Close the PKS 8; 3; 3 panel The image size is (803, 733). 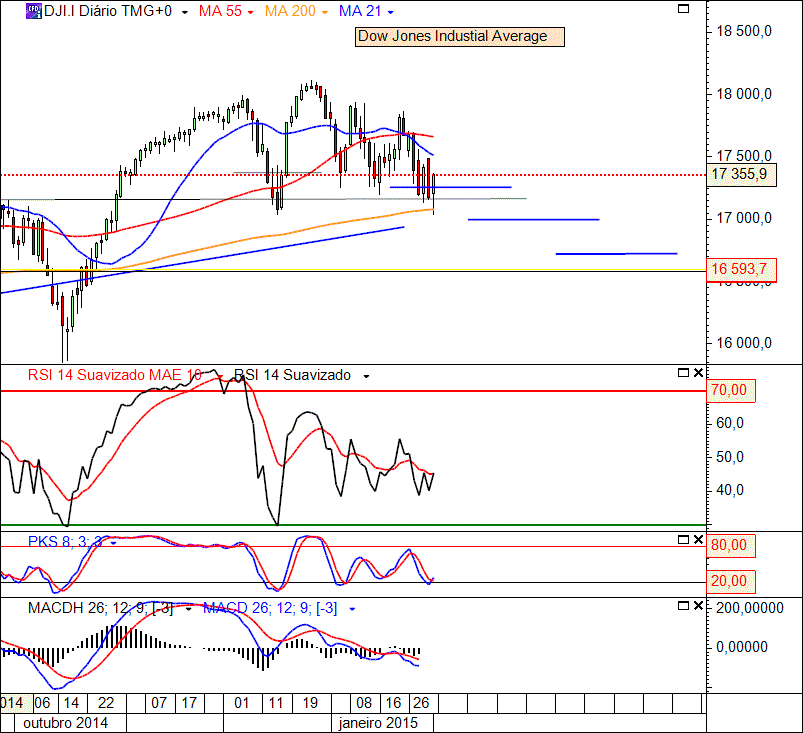click(x=698, y=540)
